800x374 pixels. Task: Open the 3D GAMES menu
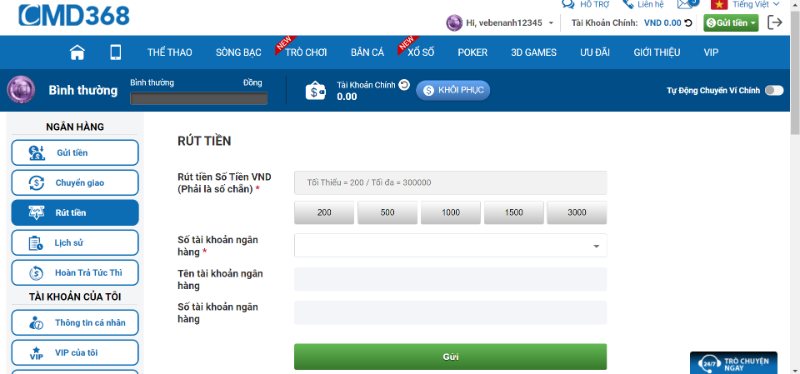pyautogui.click(x=534, y=52)
